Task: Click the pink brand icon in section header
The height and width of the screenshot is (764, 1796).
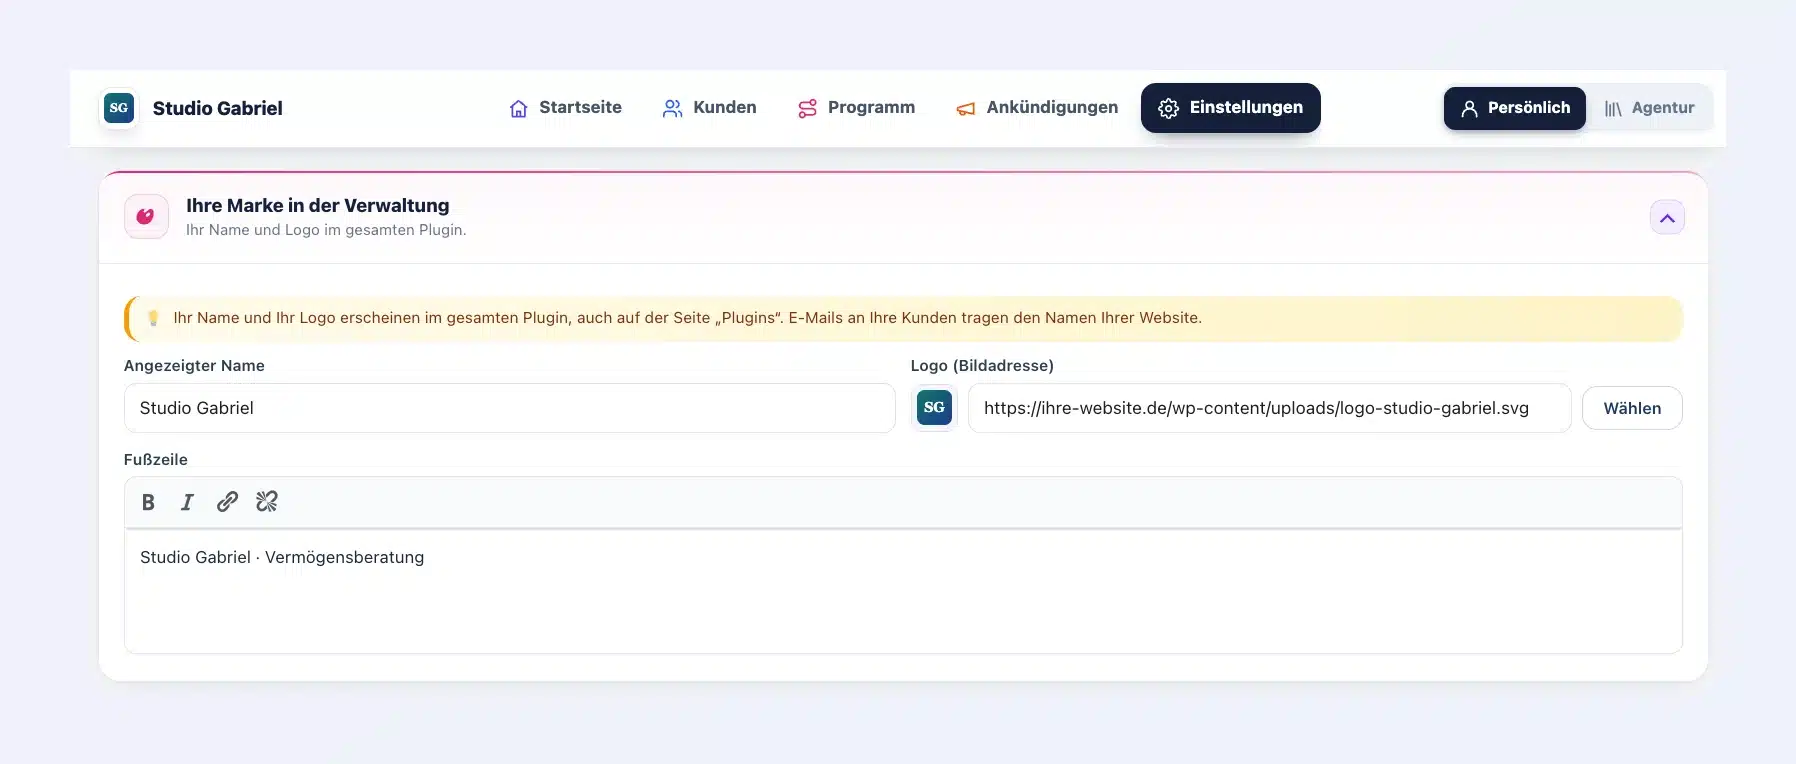Action: (146, 217)
